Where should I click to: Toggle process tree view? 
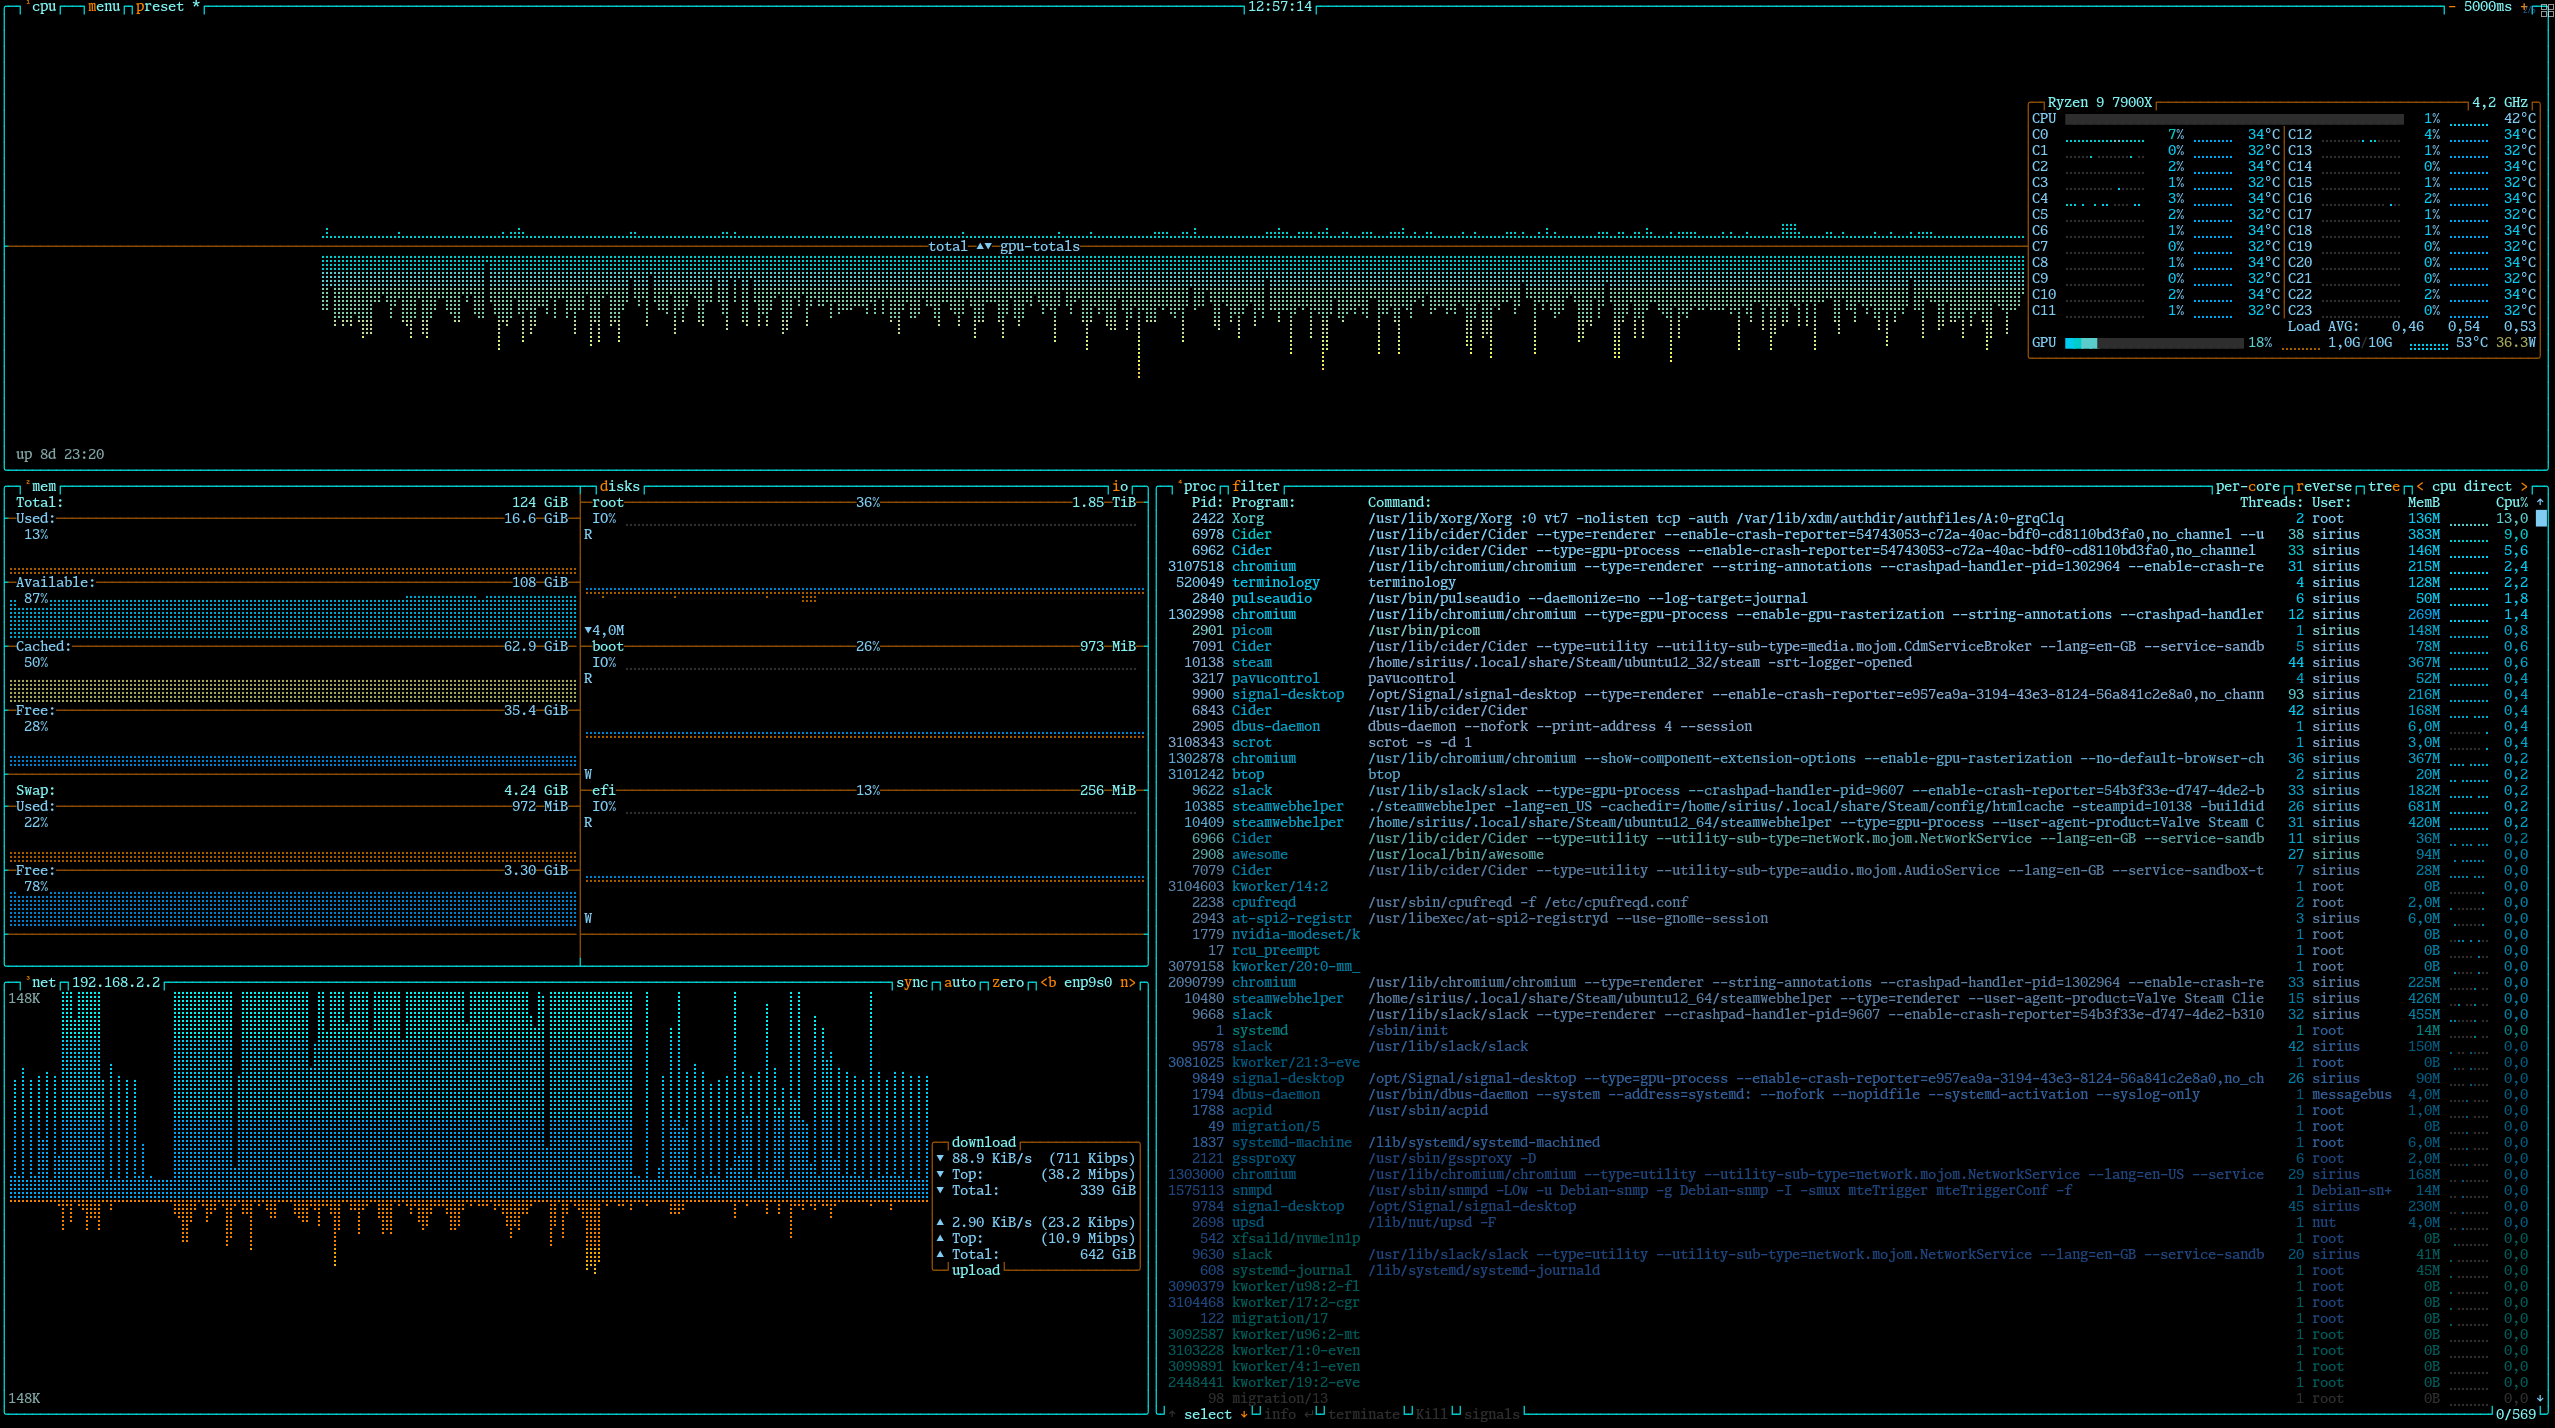click(x=2384, y=487)
